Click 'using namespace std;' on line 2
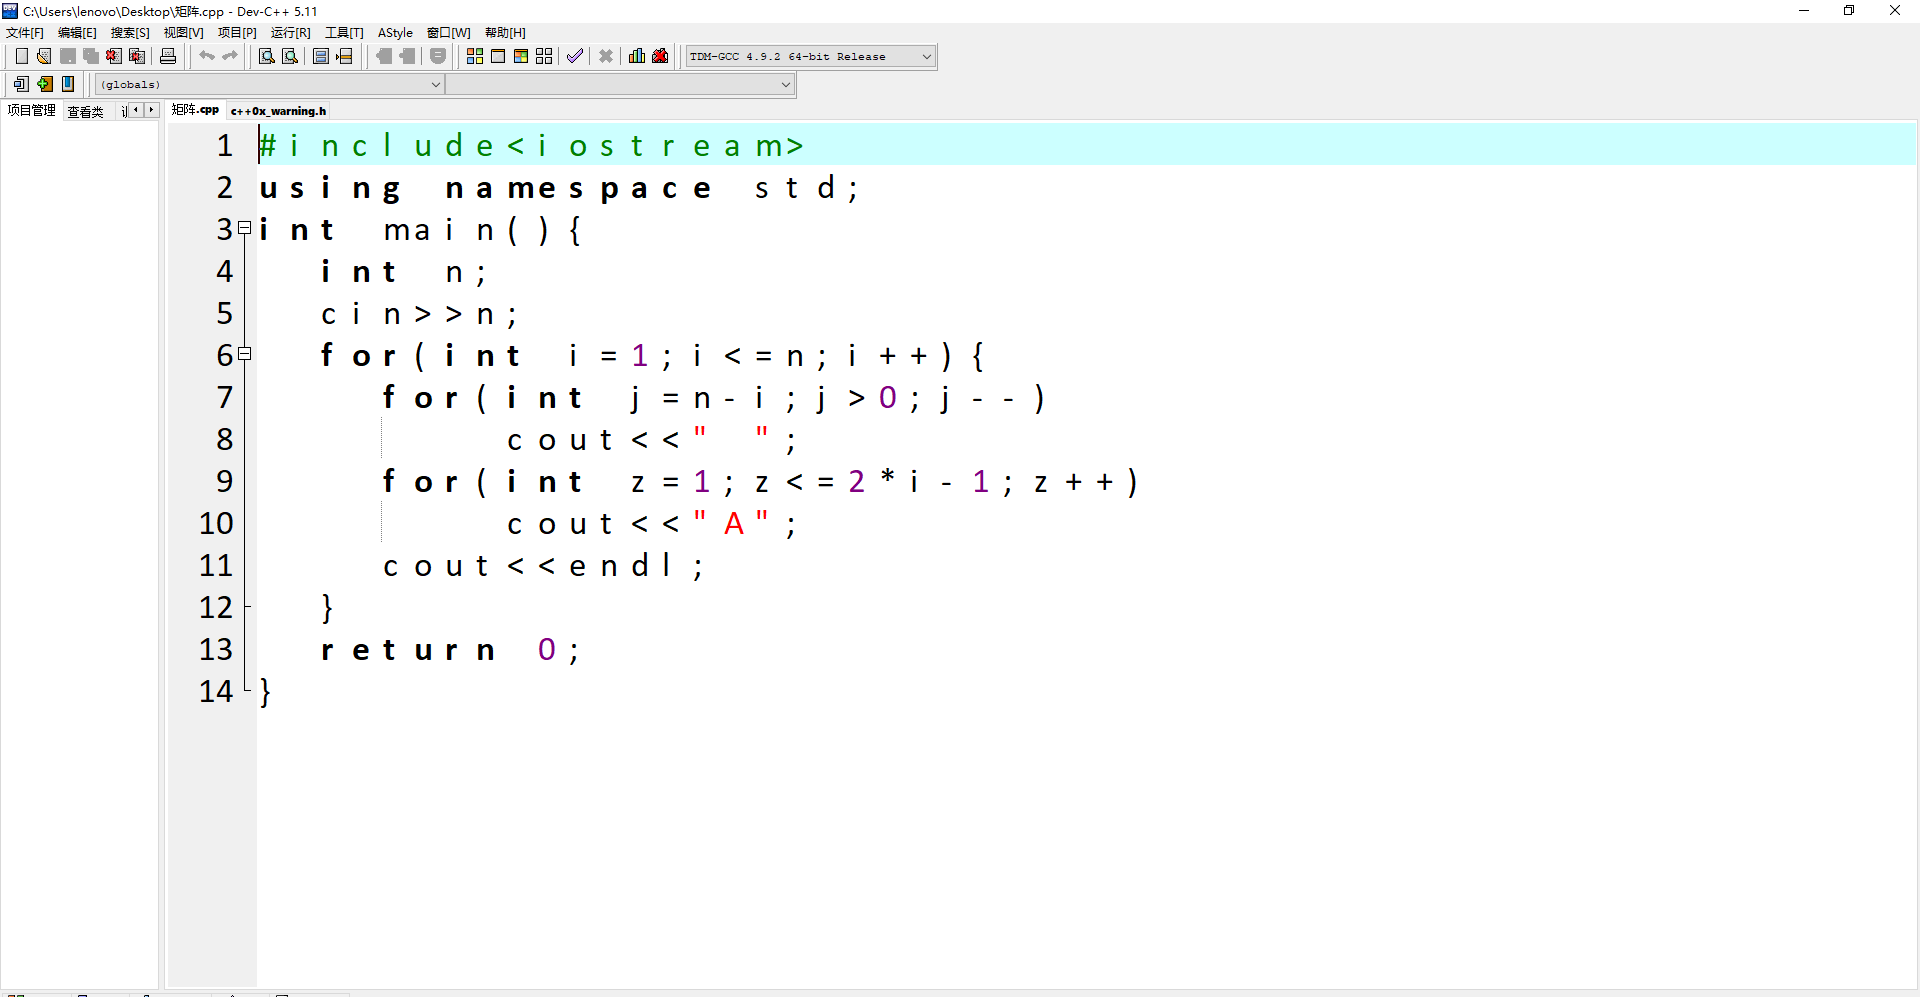 pyautogui.click(x=559, y=188)
